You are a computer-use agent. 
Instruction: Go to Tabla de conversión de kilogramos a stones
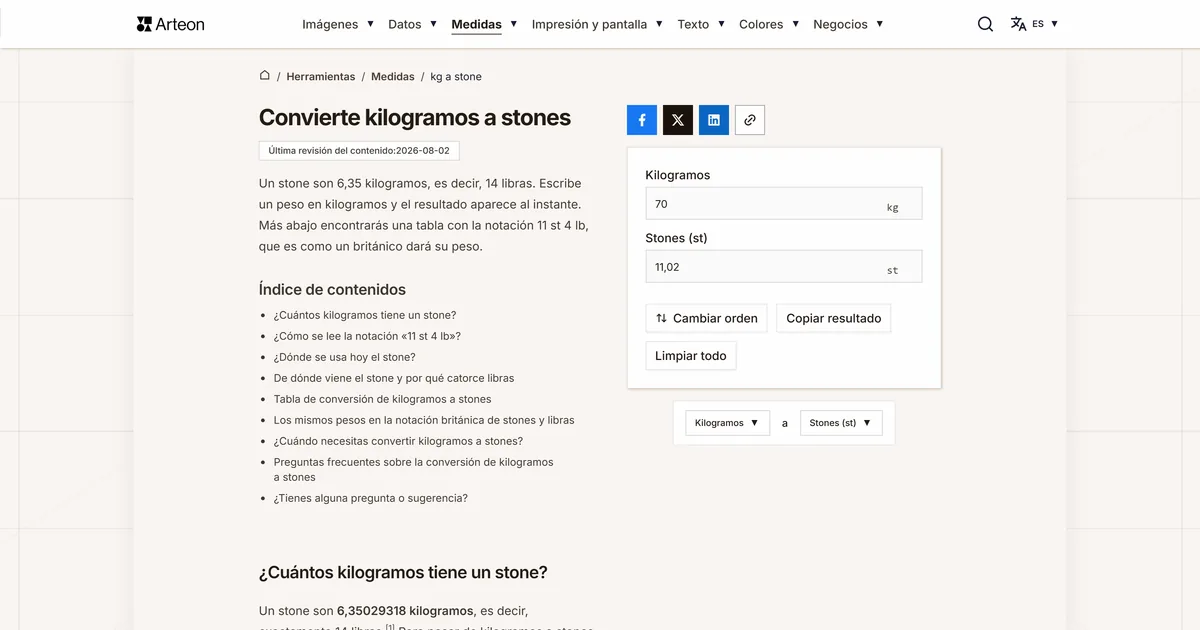point(383,399)
